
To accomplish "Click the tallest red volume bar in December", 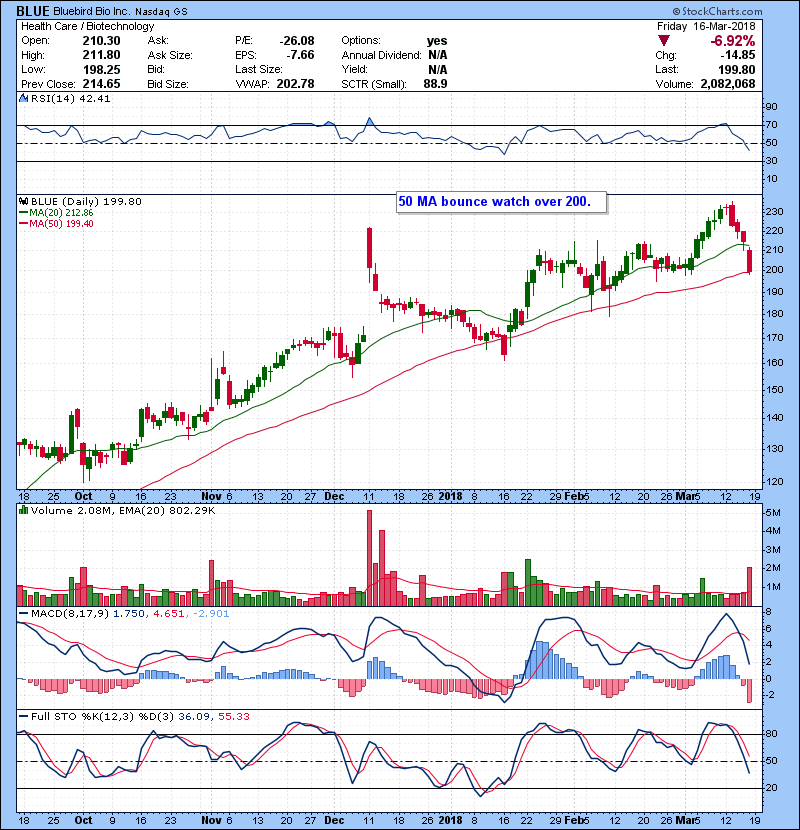I will [x=370, y=558].
